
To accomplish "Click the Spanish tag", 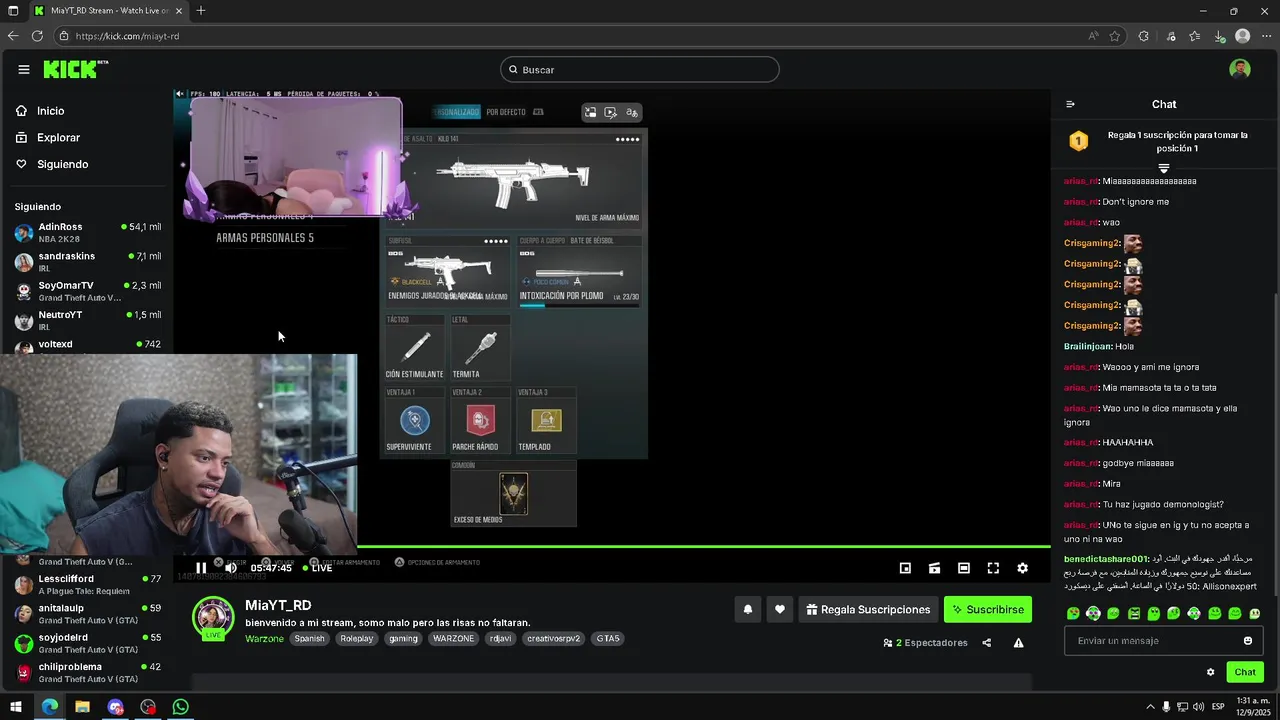I will point(309,638).
